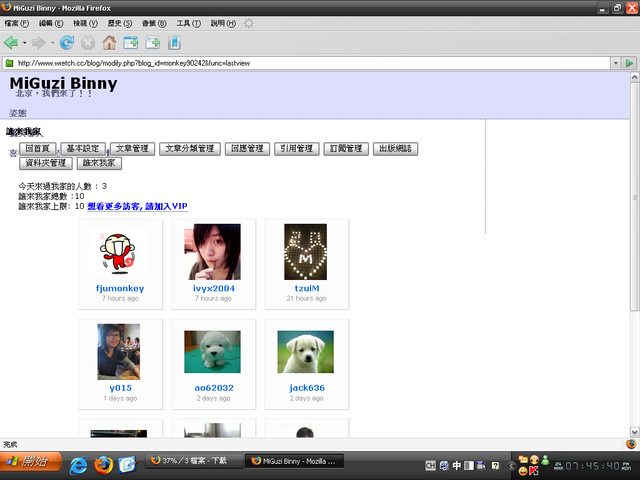
Task: Click the 基本設定 button
Action: click(83, 149)
